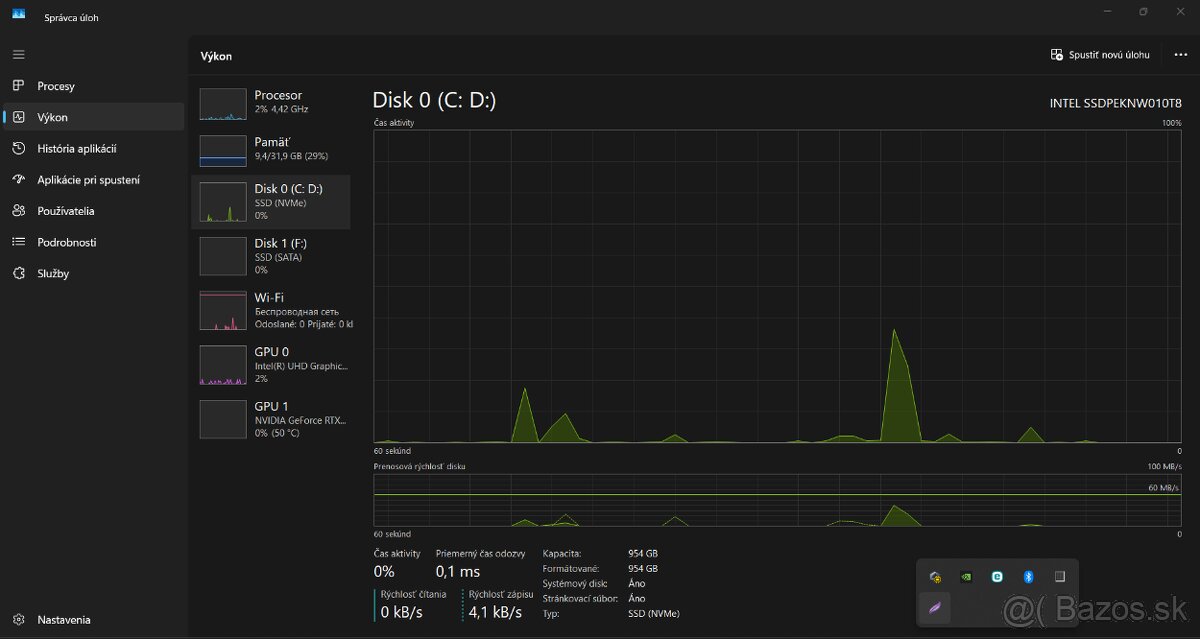Image resolution: width=1200 pixels, height=639 pixels.
Task: Open Aplikácie pri spustení gauge icon
Action: pyautogui.click(x=19, y=180)
